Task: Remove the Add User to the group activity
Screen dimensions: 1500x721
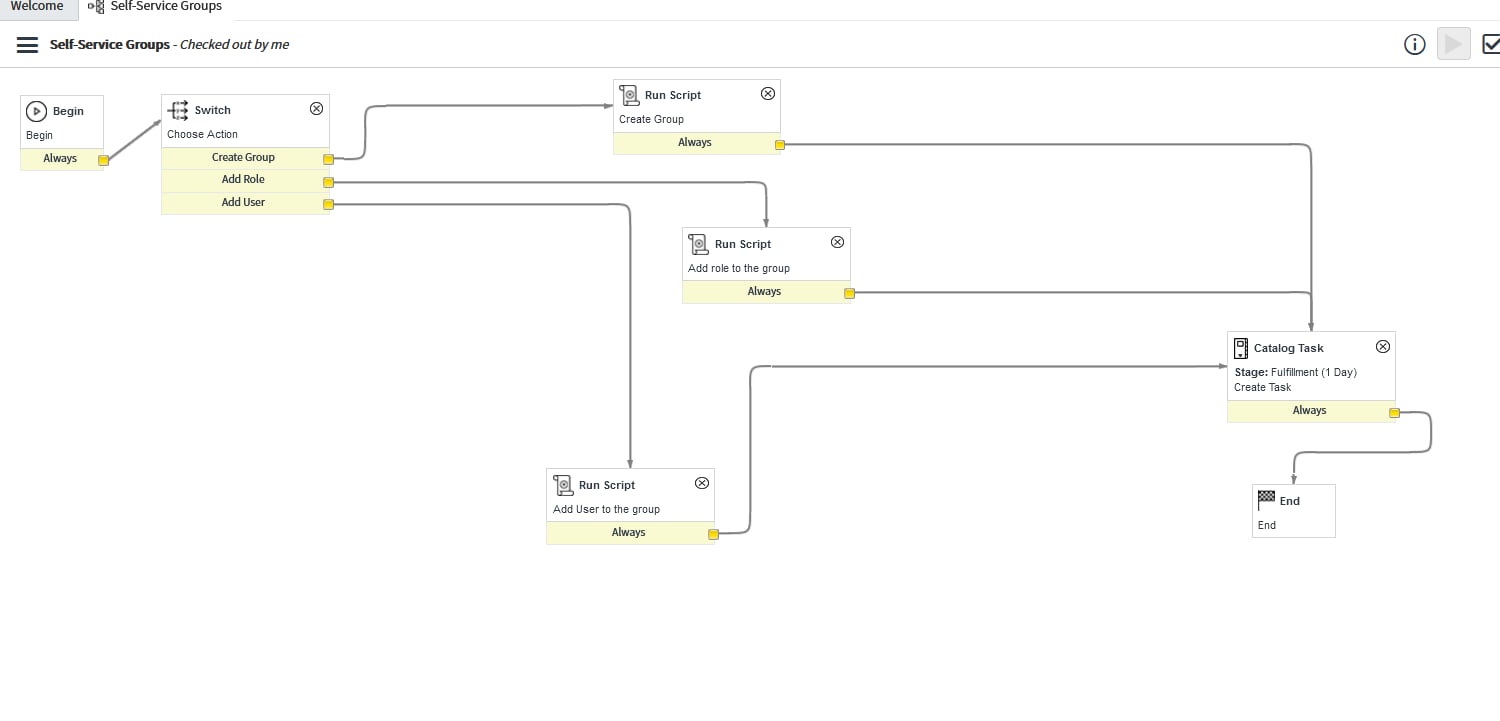Action: [702, 483]
